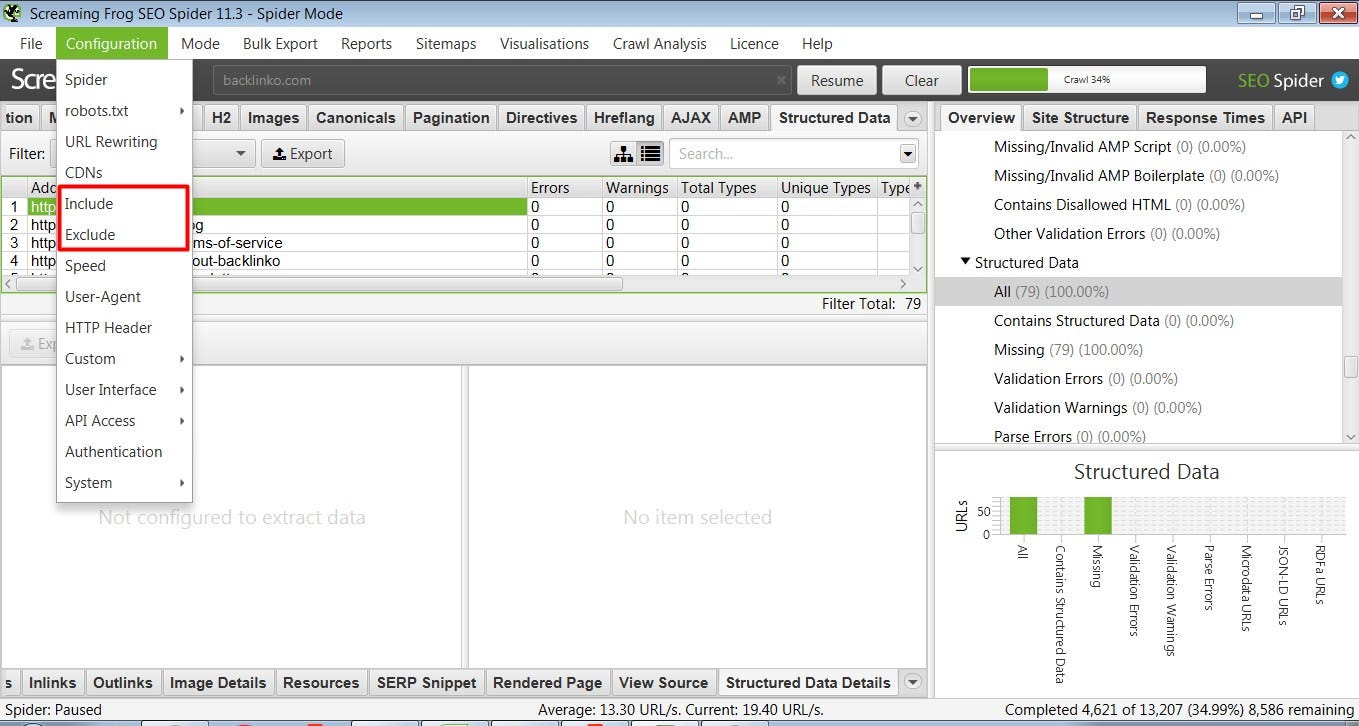Click the Screaming Frog app icon in title bar

pyautogui.click(x=13, y=13)
